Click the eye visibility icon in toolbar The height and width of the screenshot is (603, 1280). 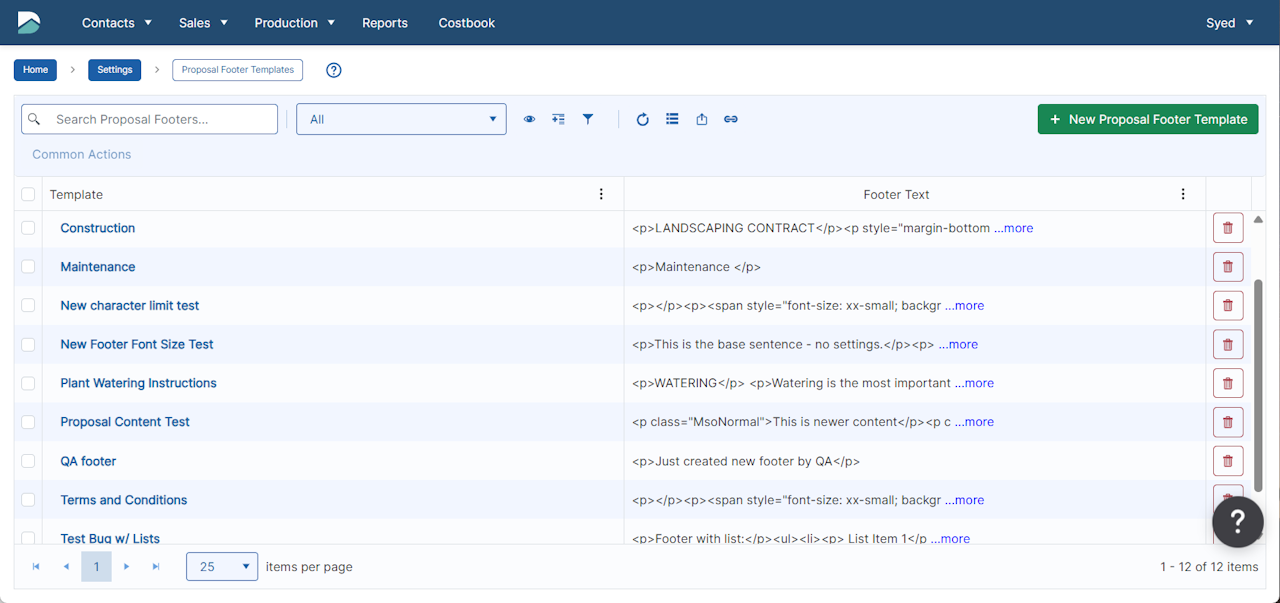[529, 119]
